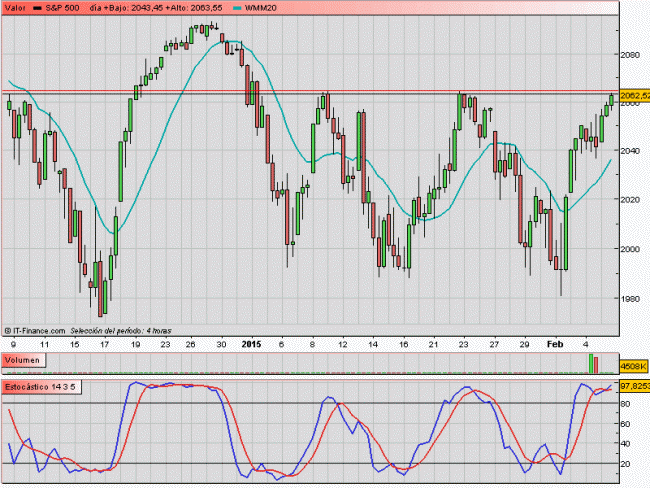This screenshot has width=650, height=488.
Task: Click the 'Valor' header label
Action: pos(15,8)
